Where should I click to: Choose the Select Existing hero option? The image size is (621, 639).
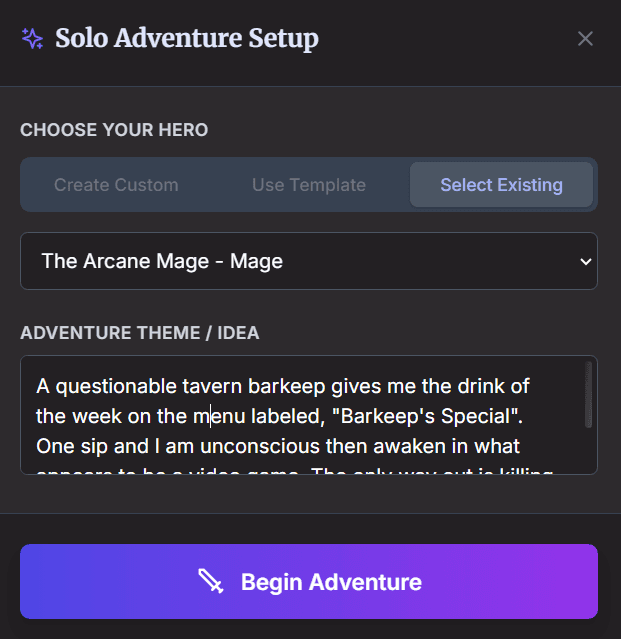501,185
